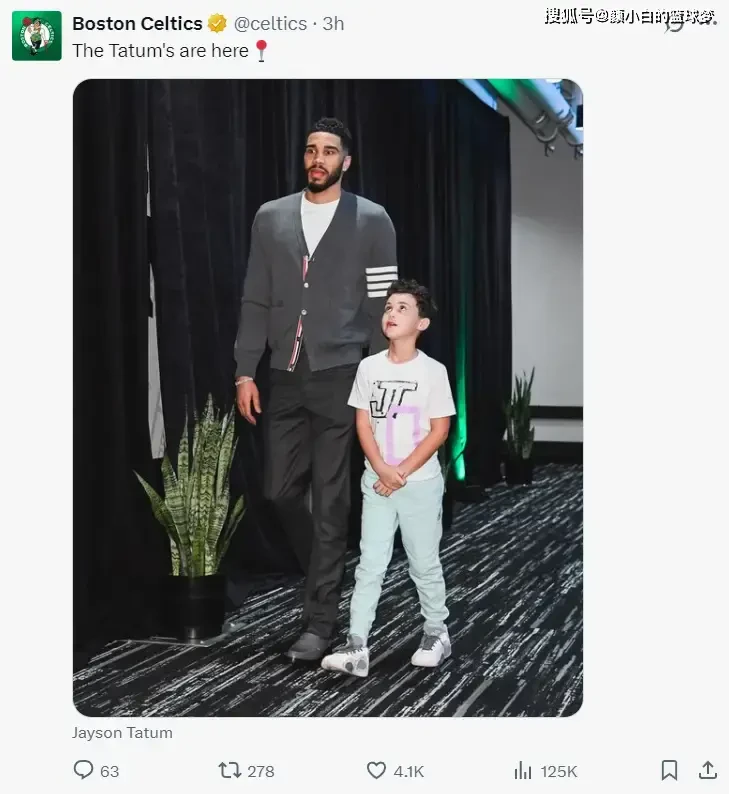Image resolution: width=729 pixels, height=794 pixels.
Task: Click the repost arrows icon
Action: click(x=229, y=771)
